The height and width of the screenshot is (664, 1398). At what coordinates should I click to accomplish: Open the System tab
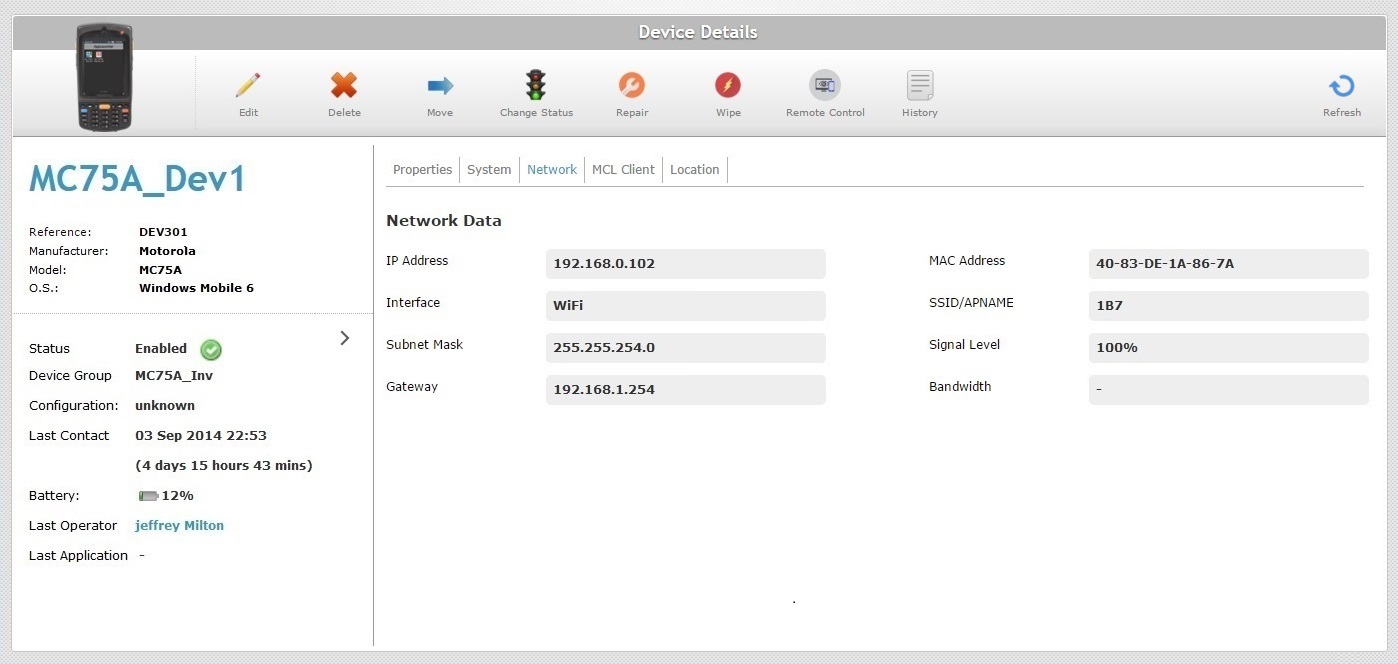pos(489,170)
